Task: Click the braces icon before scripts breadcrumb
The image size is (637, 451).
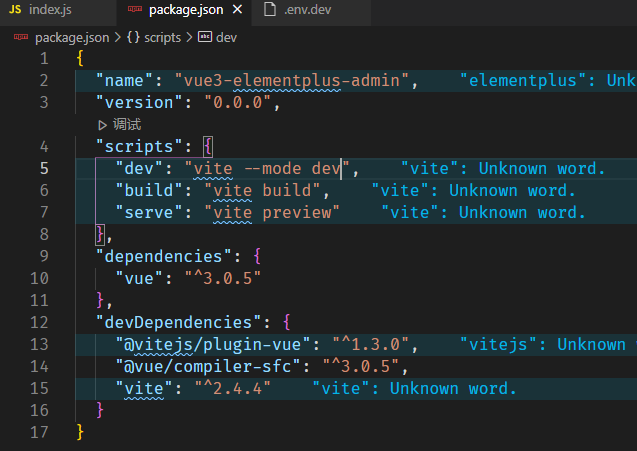Action: coord(133,37)
